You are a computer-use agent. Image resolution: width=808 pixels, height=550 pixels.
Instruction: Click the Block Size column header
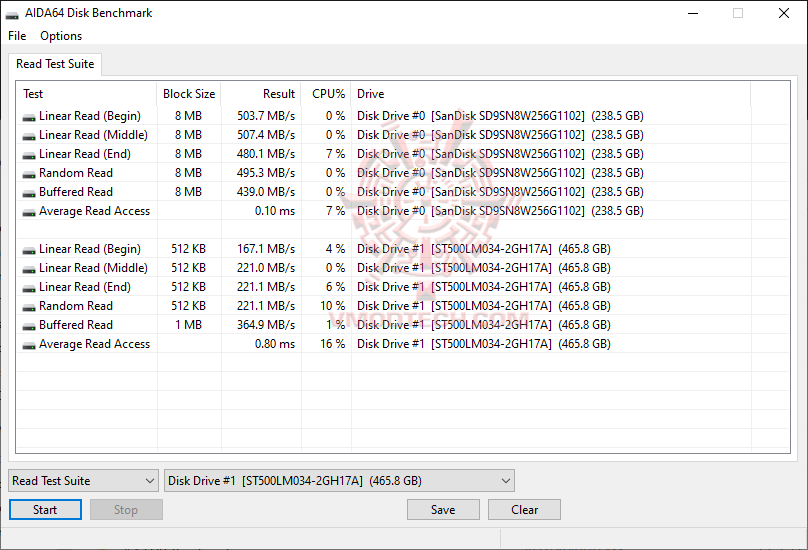tap(189, 94)
